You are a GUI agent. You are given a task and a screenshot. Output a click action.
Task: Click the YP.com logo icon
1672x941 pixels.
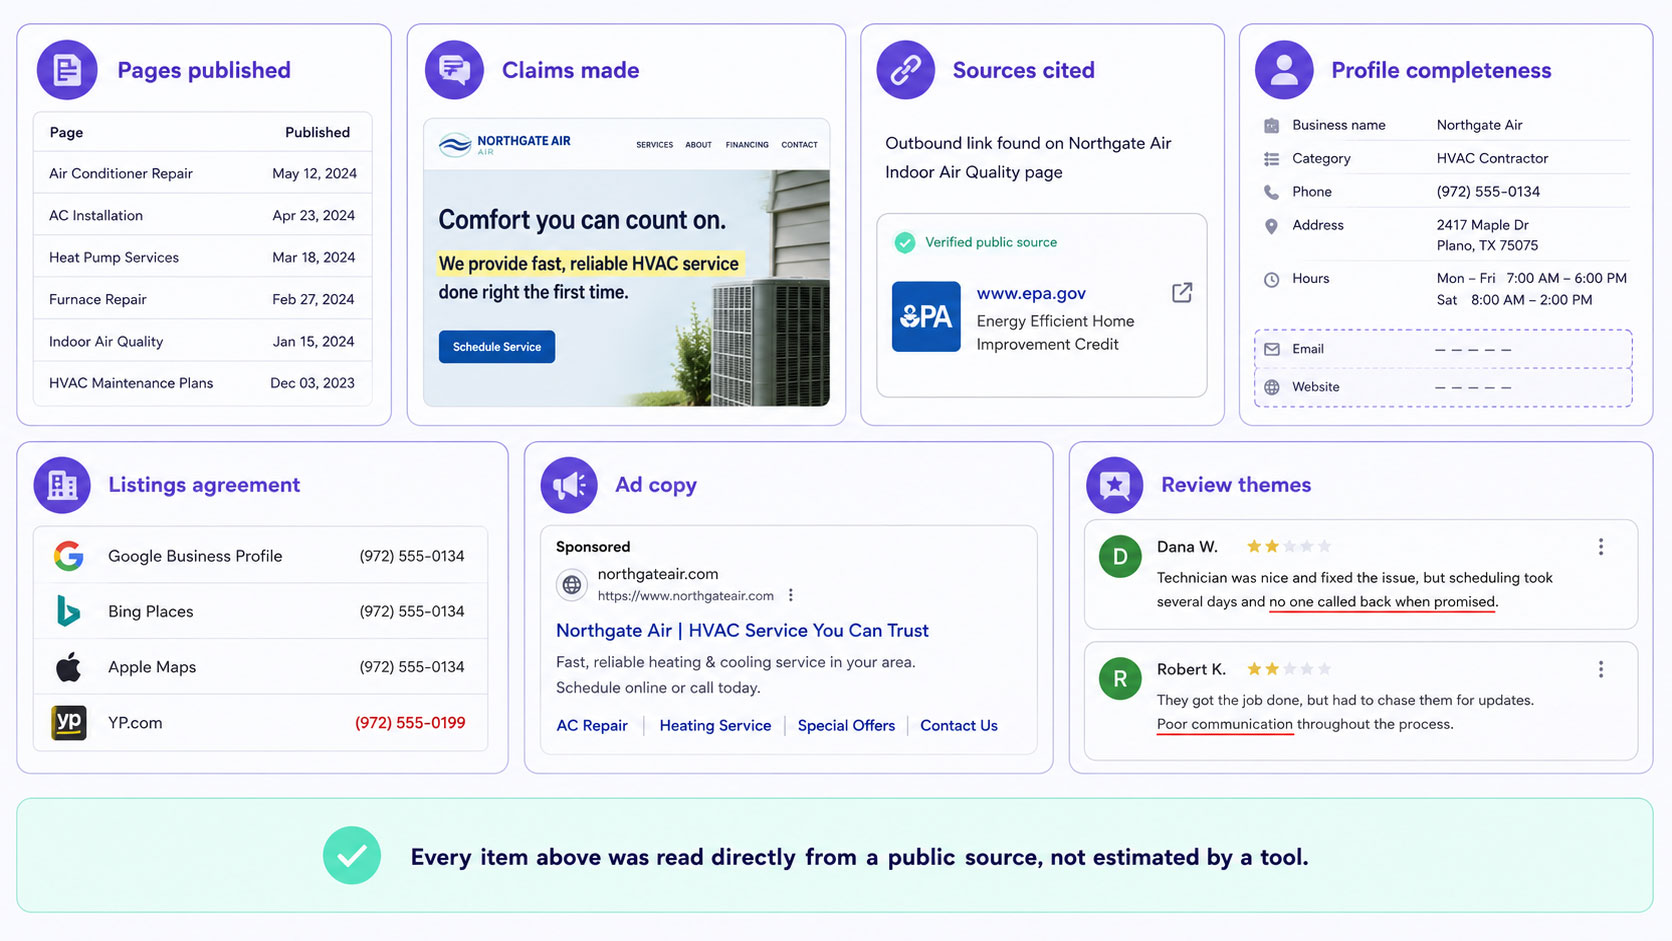click(68, 722)
